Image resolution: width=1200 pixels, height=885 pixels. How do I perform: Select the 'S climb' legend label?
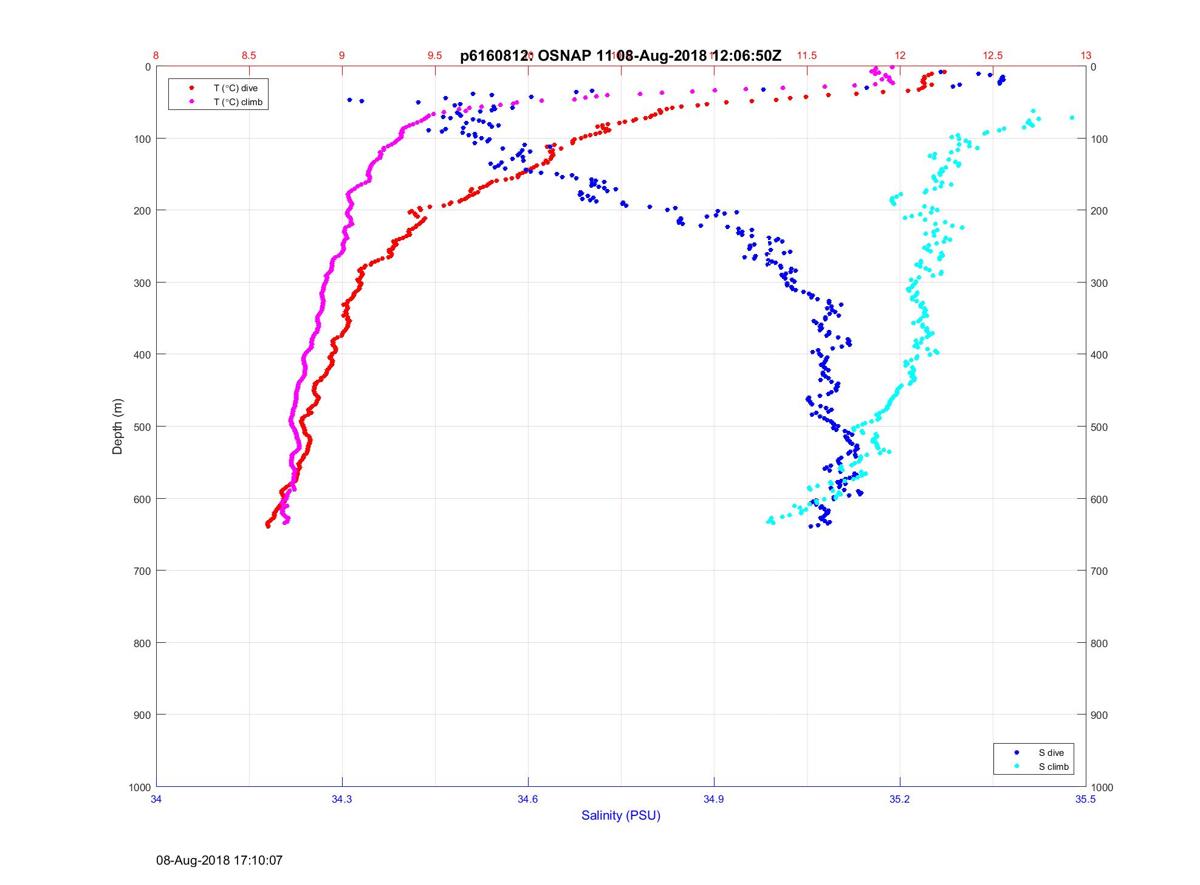1053,766
